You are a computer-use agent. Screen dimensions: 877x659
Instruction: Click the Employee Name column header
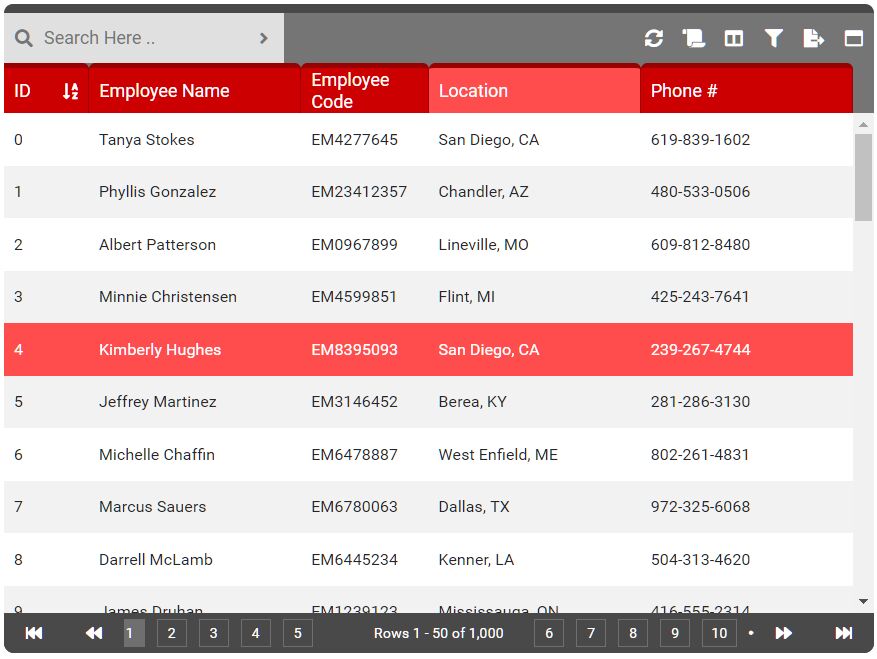click(x=195, y=90)
